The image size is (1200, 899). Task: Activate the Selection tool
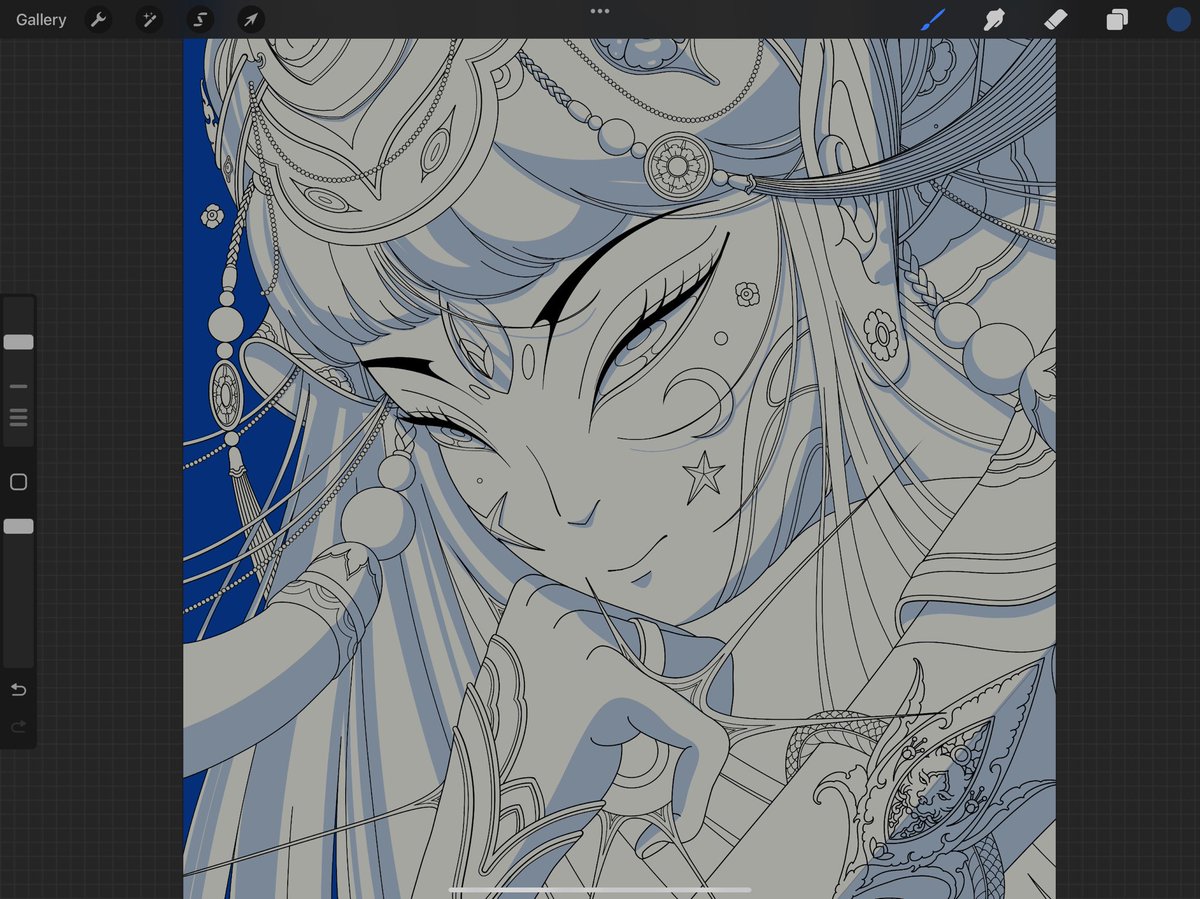pos(200,19)
